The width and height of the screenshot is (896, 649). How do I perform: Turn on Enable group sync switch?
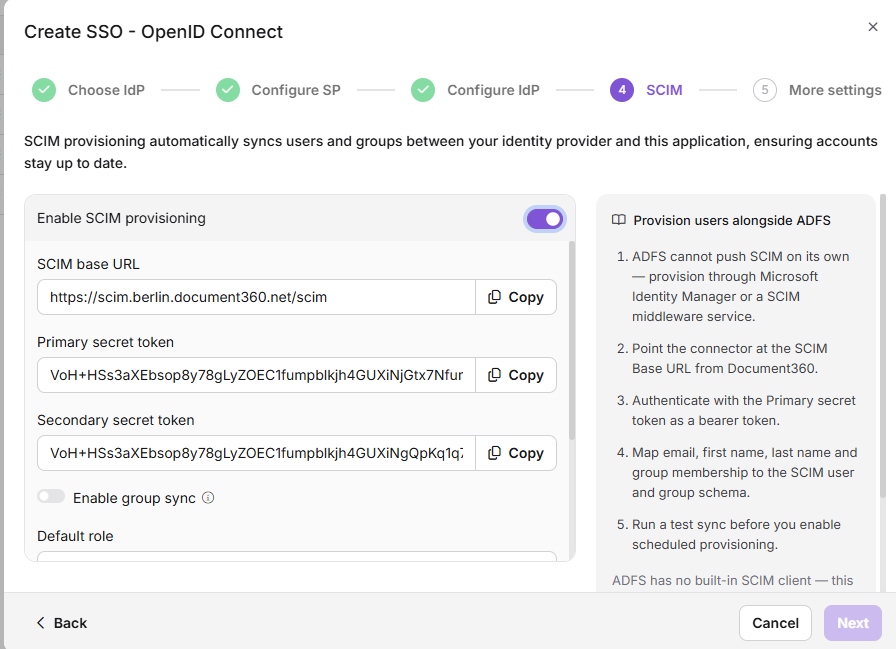pos(51,496)
